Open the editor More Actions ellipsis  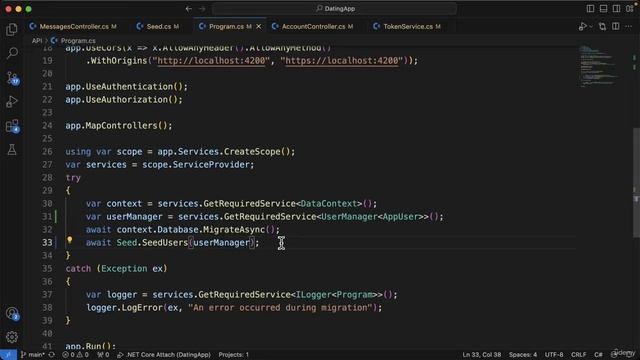(629, 27)
